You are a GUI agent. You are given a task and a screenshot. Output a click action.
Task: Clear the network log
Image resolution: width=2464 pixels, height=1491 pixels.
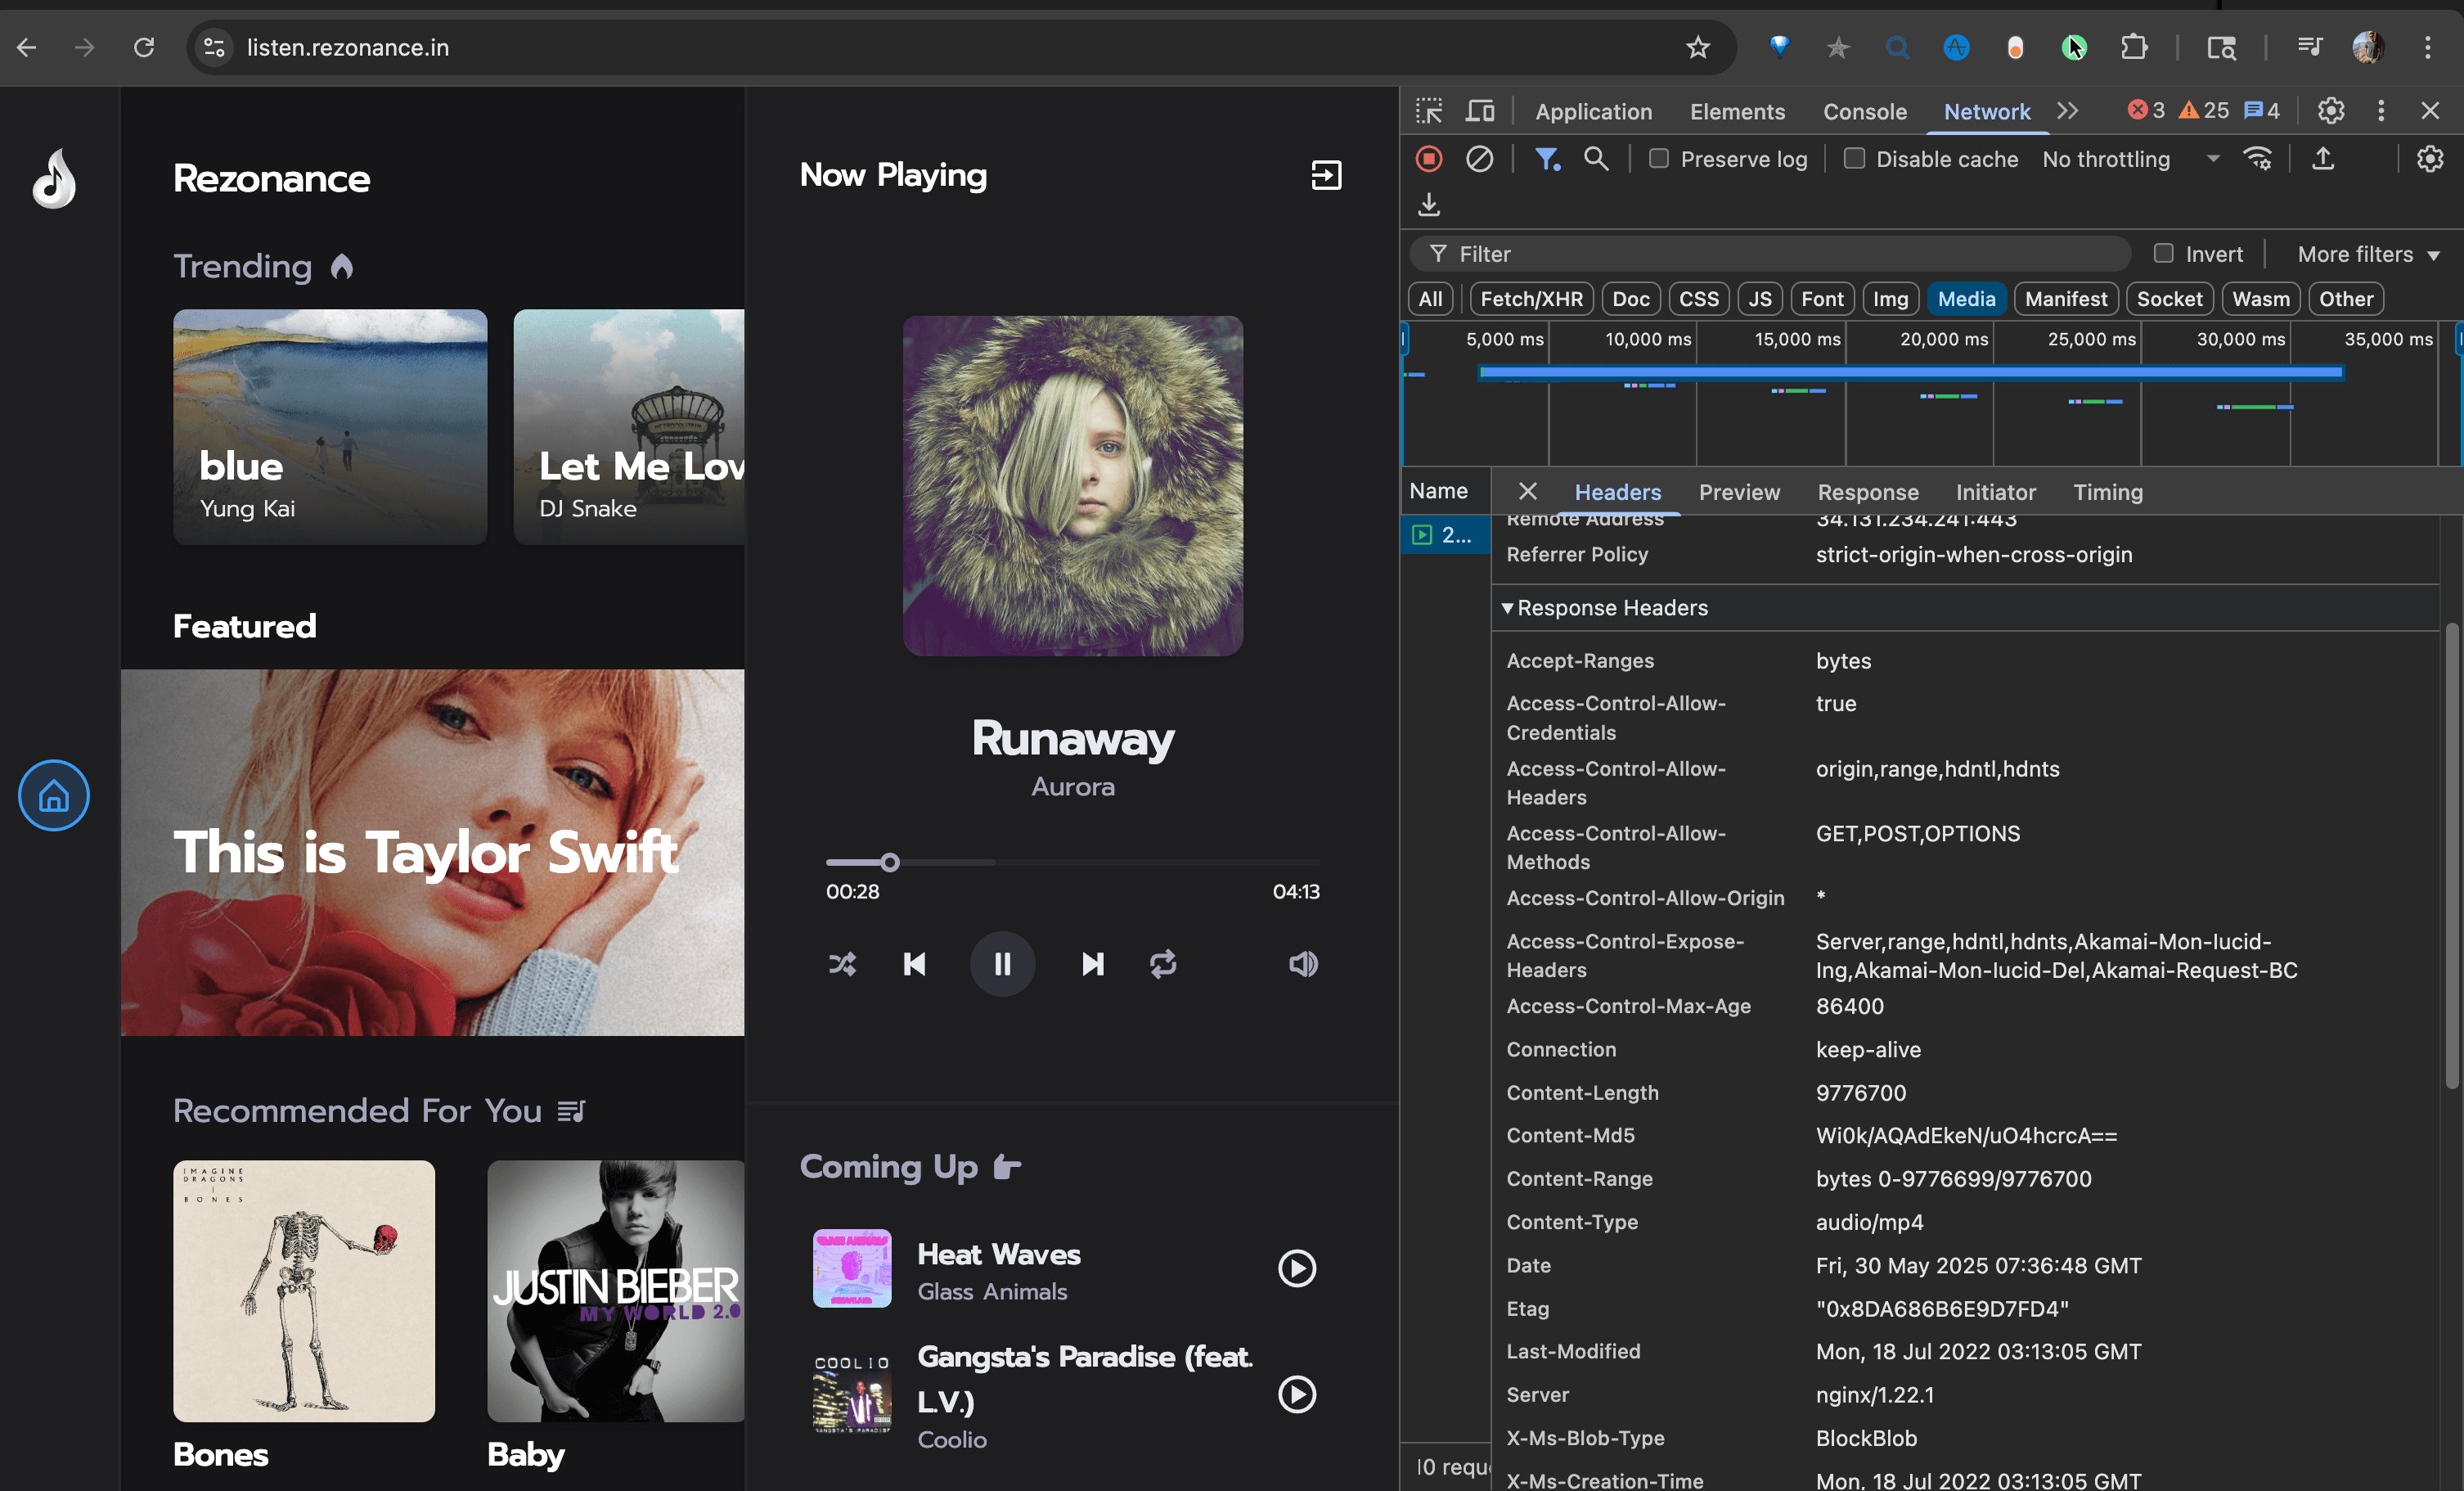pyautogui.click(x=1479, y=159)
